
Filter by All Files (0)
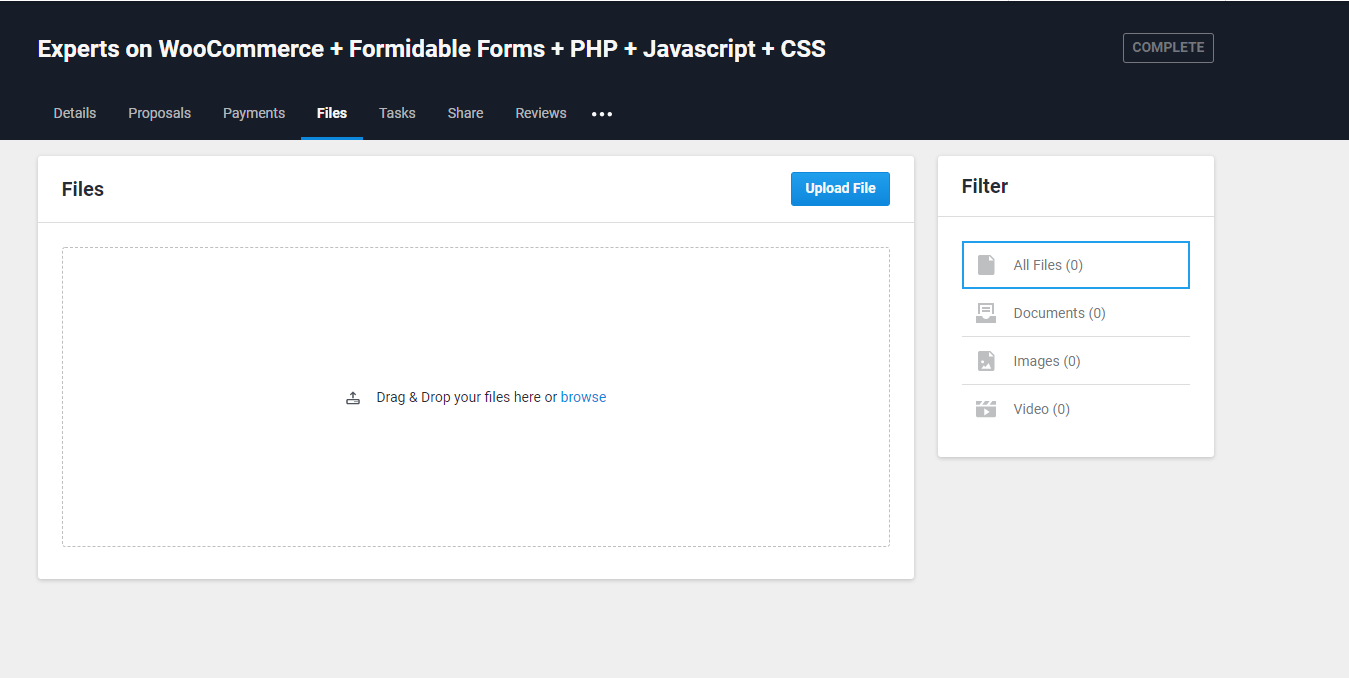1048,265
